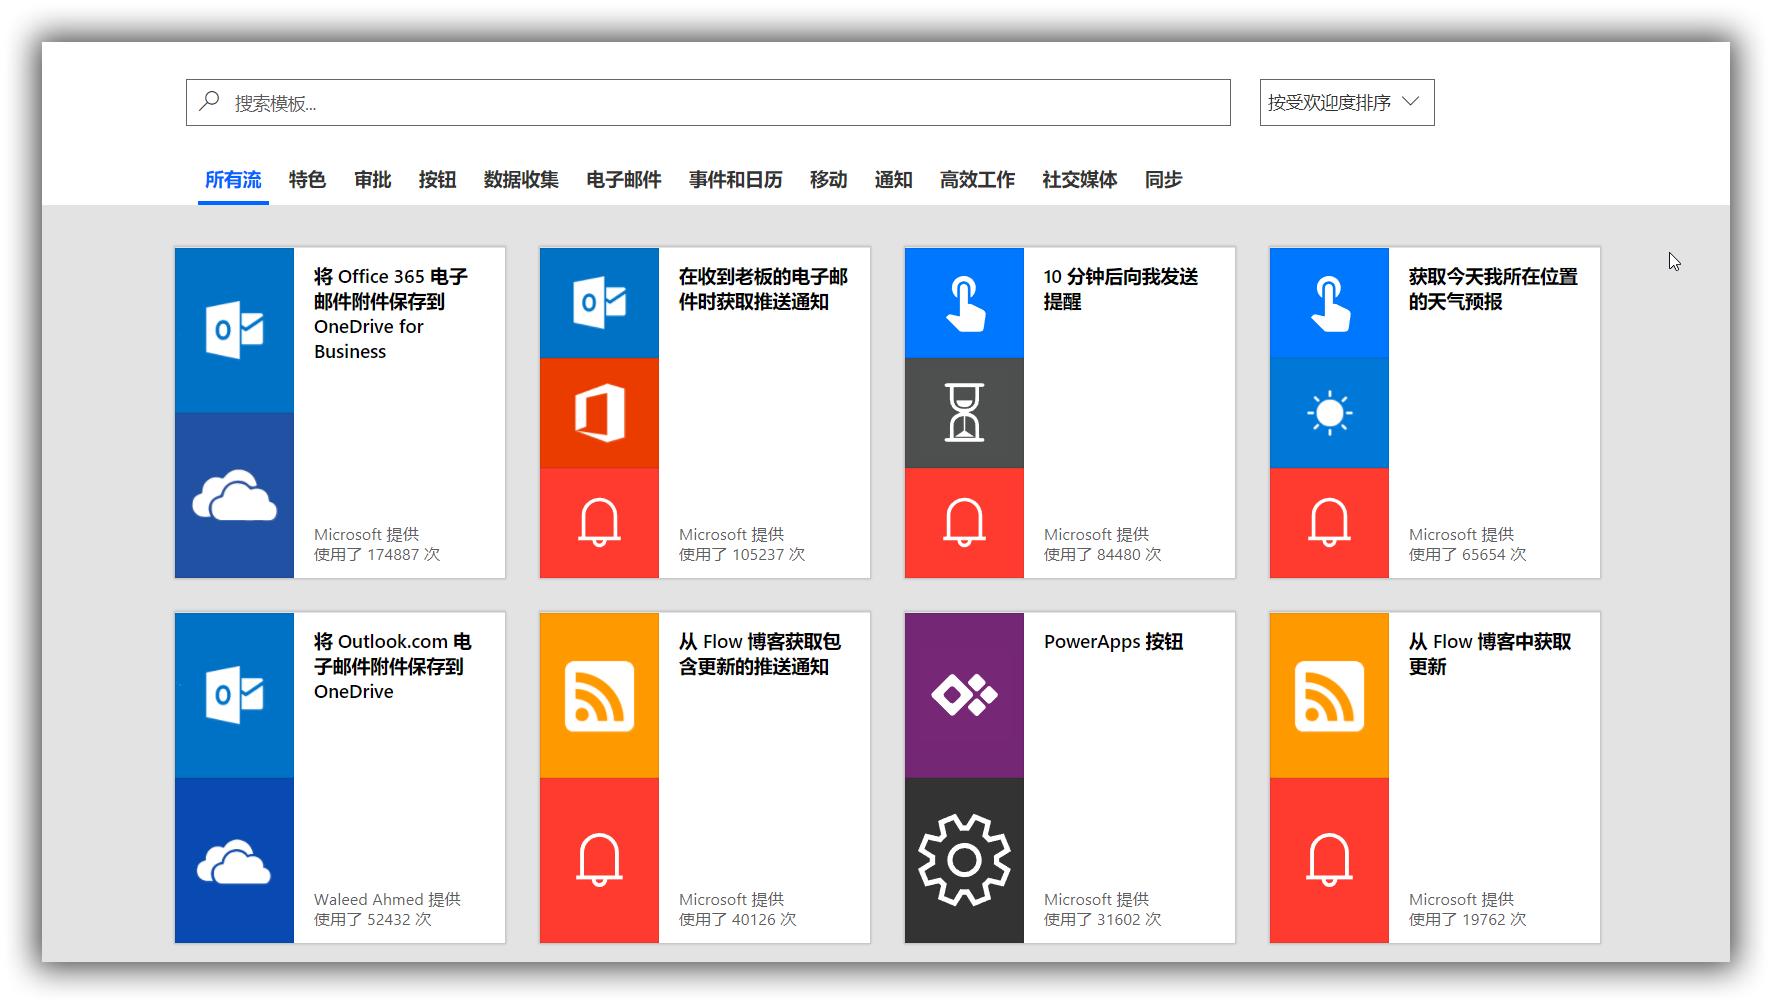Screen dimensions: 1772x1004
Task: Switch to the 移动 tab
Action: [828, 180]
